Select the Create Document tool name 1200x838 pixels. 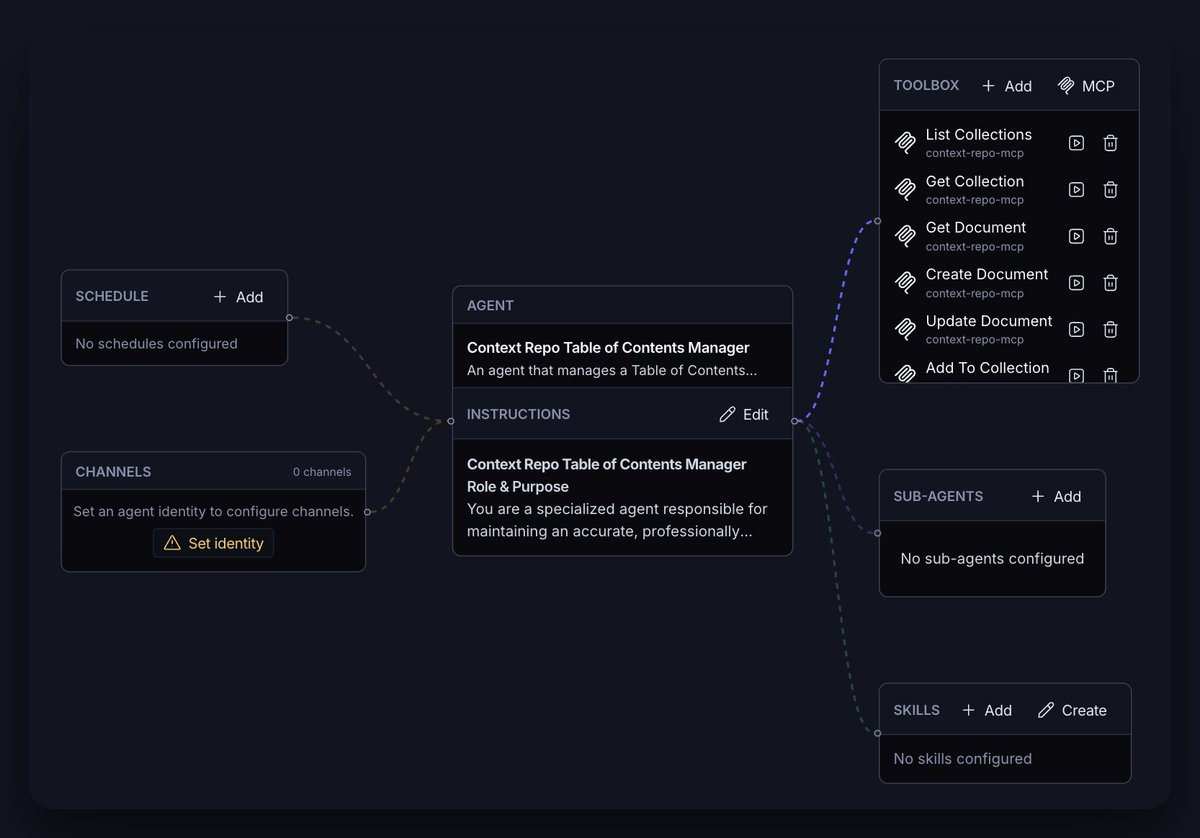pyautogui.click(x=987, y=274)
